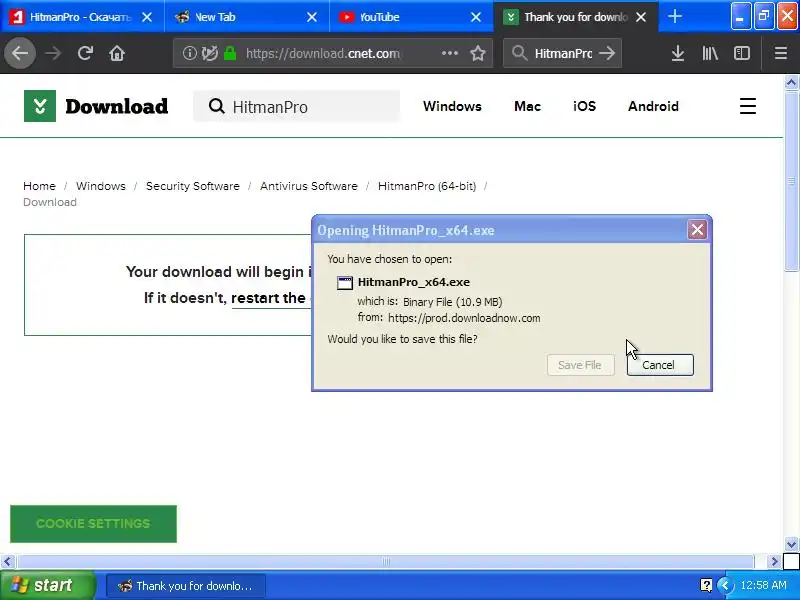Expand hidden system tray icons

coord(726,585)
